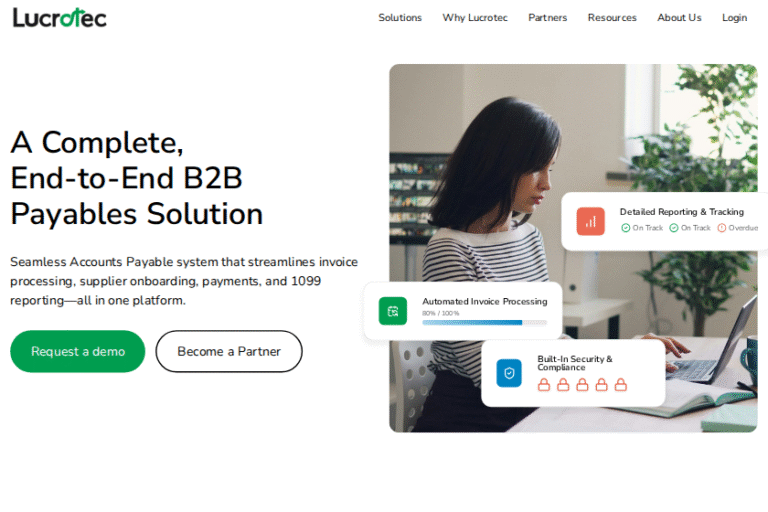The width and height of the screenshot is (768, 512).
Task: Click the green invoice processing icon
Action: 393,311
